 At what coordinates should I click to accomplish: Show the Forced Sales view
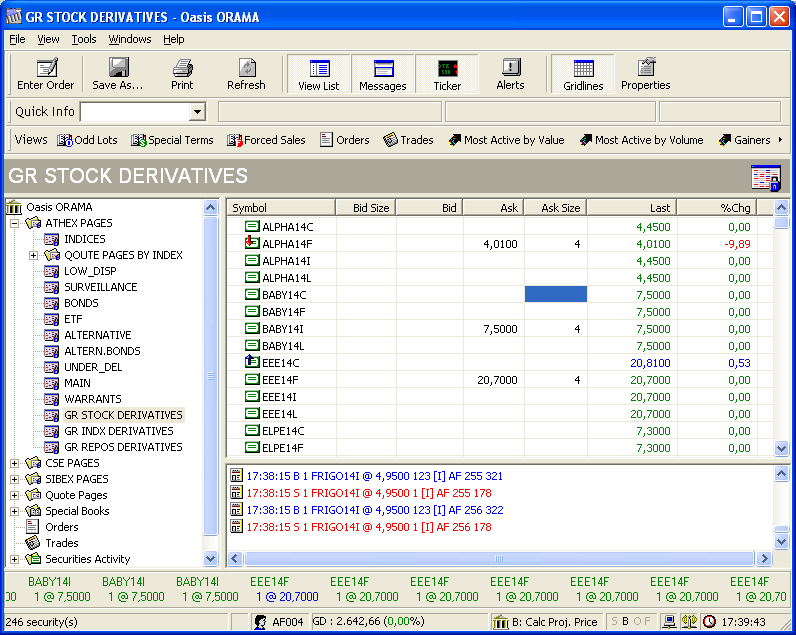click(266, 140)
